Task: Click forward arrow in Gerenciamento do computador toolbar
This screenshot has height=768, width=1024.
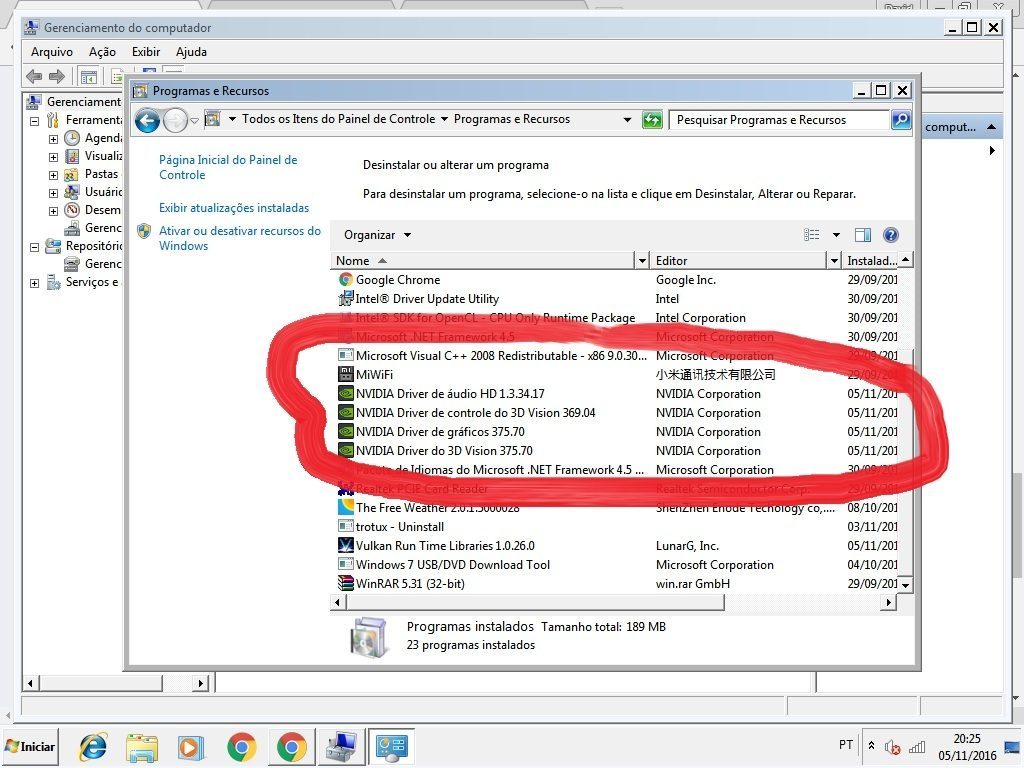Action: pos(57,76)
